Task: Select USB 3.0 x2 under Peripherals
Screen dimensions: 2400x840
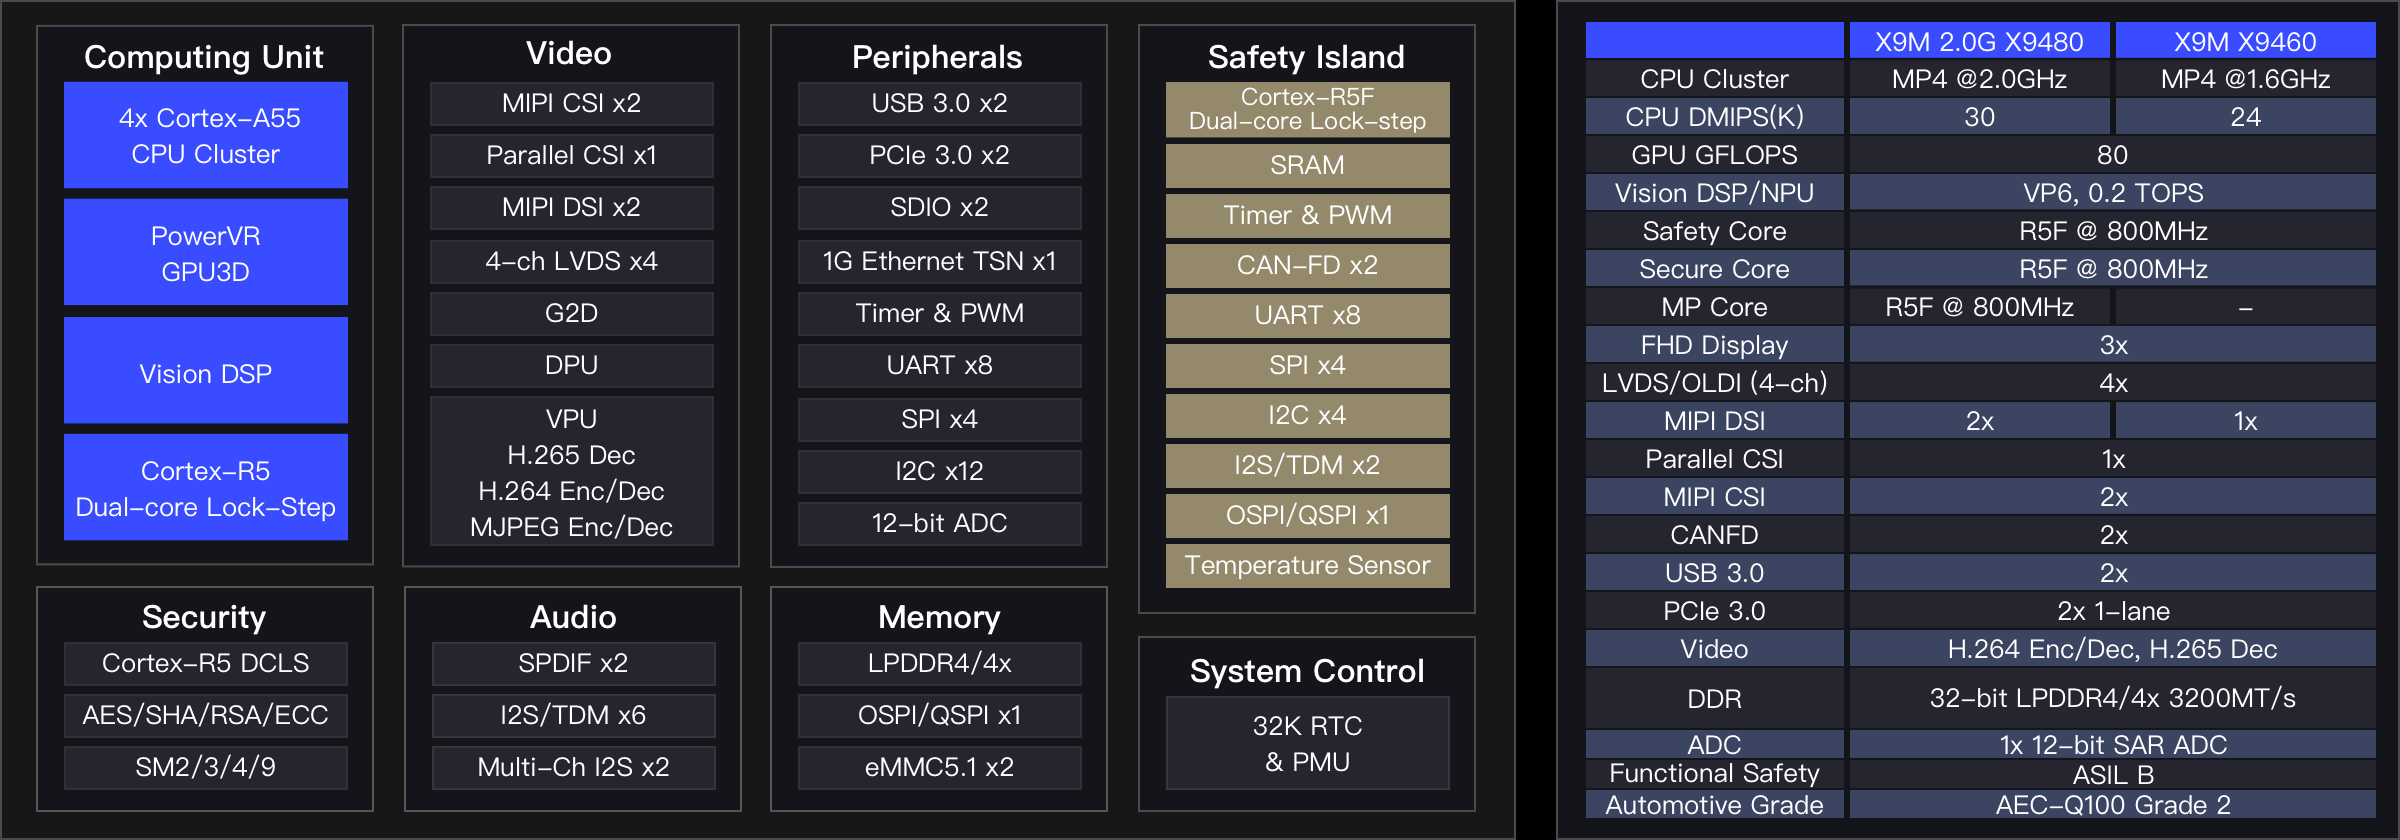Action: pyautogui.click(x=940, y=104)
